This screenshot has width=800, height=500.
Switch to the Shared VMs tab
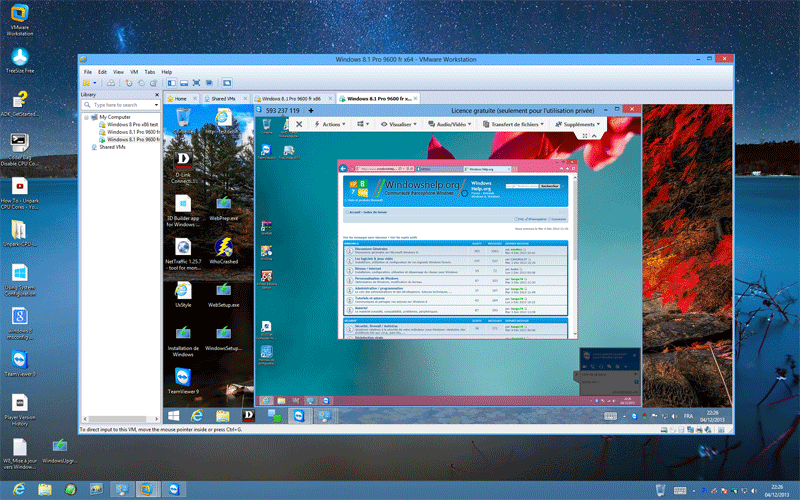click(x=222, y=99)
